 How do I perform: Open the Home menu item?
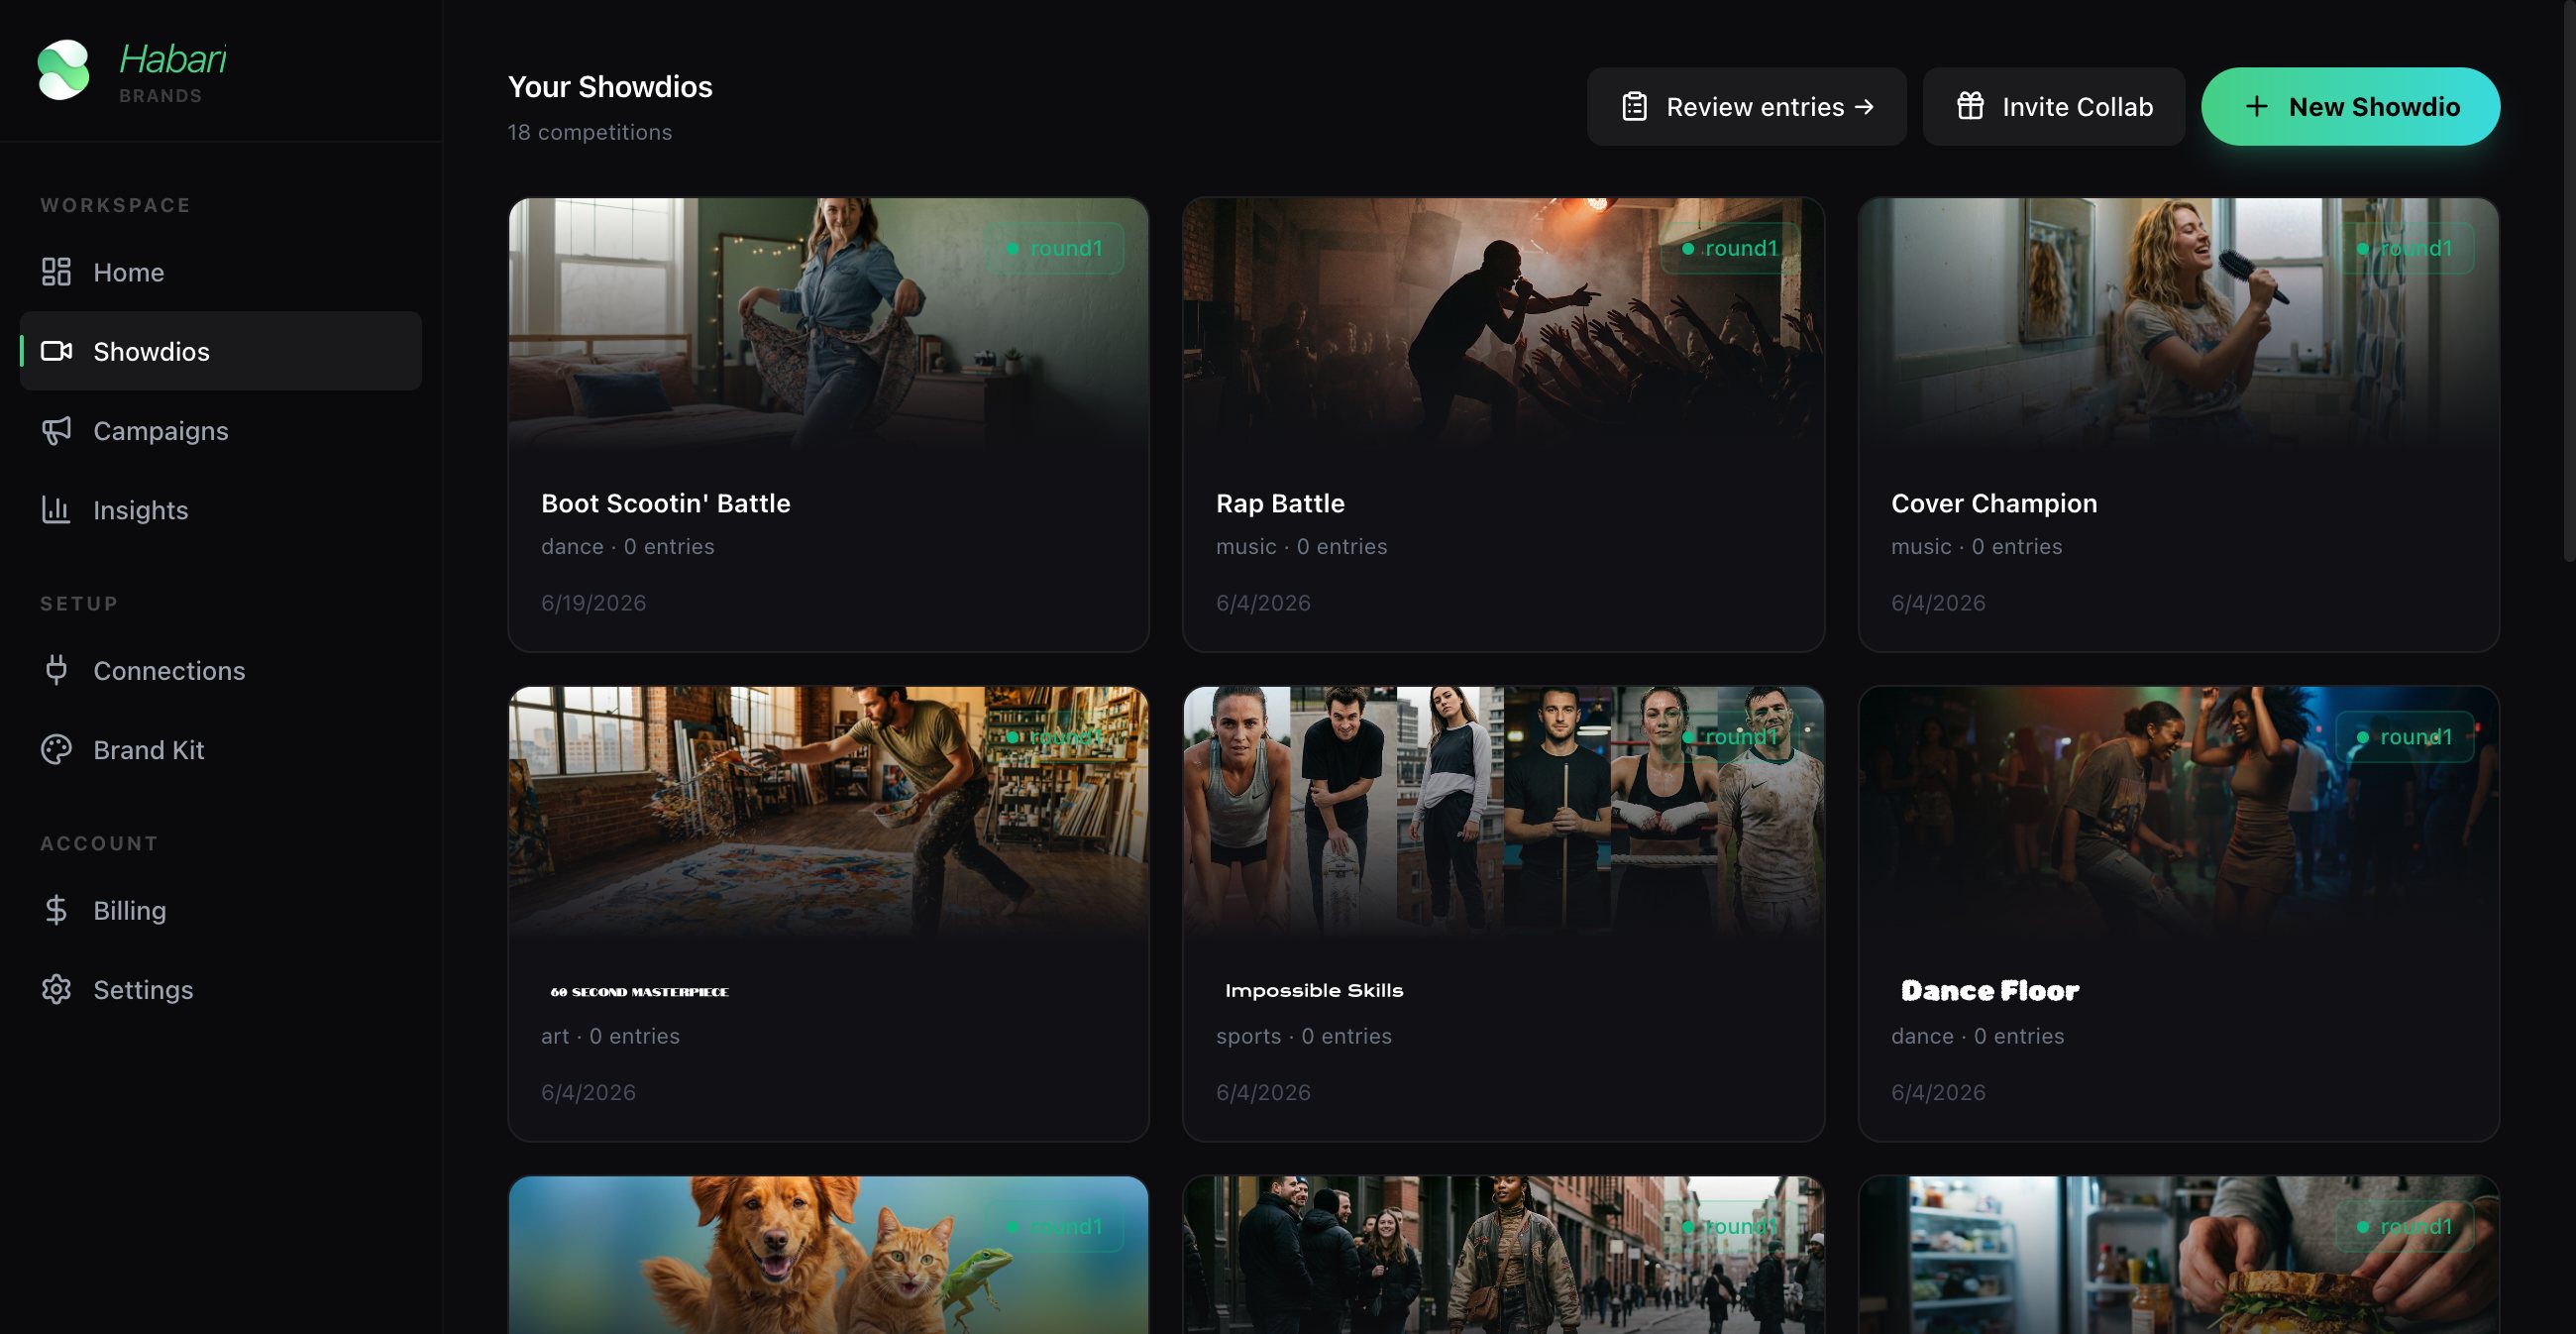[x=221, y=272]
